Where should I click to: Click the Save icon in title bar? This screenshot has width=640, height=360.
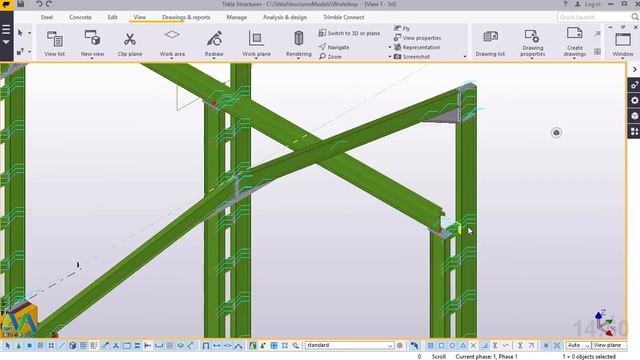pyautogui.click(x=20, y=4)
